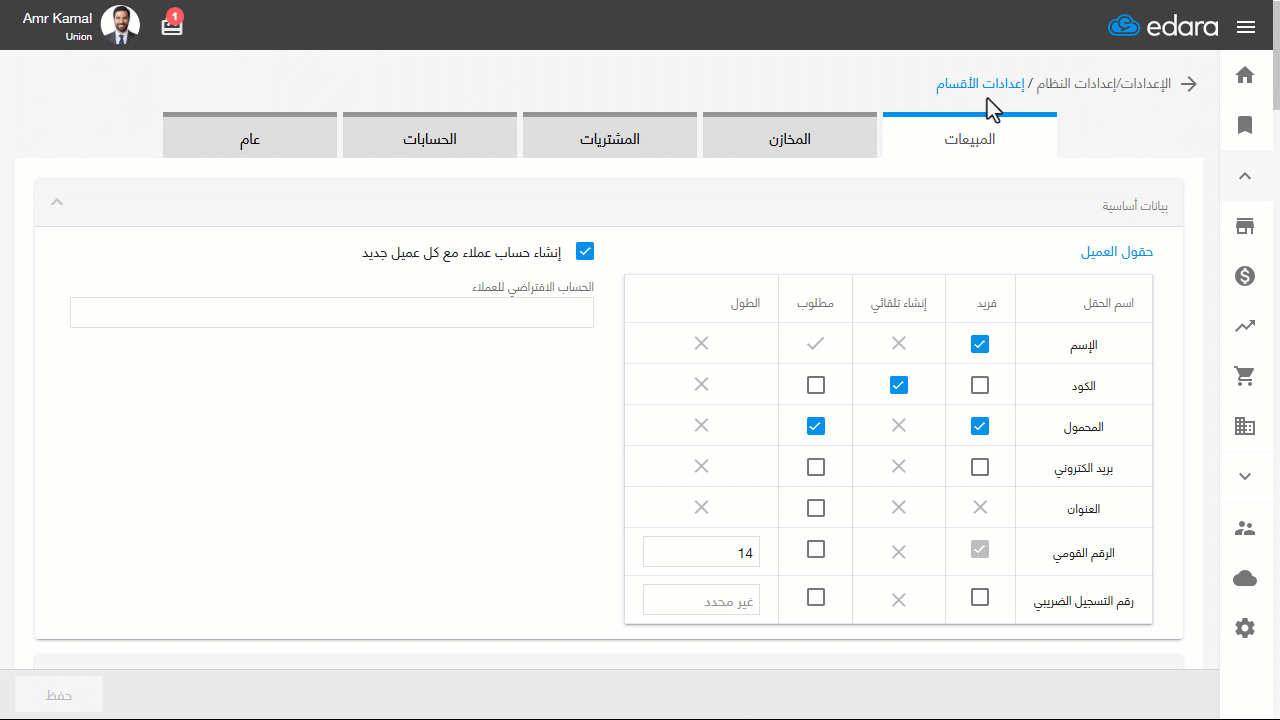Screen dimensions: 1280x720
Task: Click حقول العميل heading text
Action: pyautogui.click(x=1117, y=252)
